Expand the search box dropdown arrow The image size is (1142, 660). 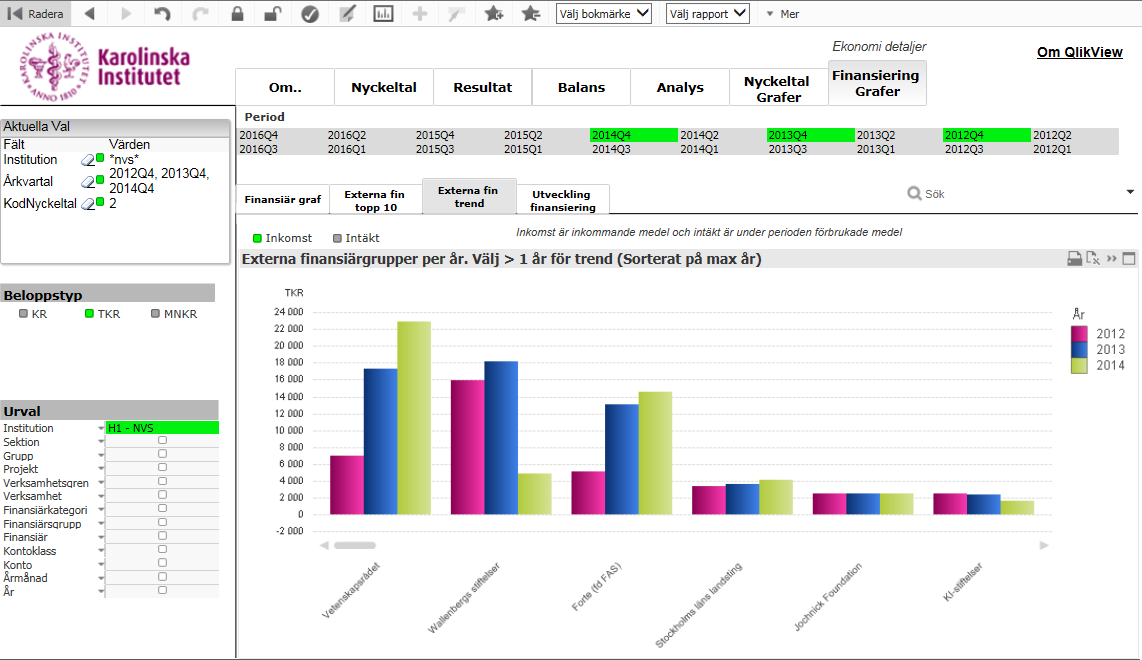[1130, 192]
